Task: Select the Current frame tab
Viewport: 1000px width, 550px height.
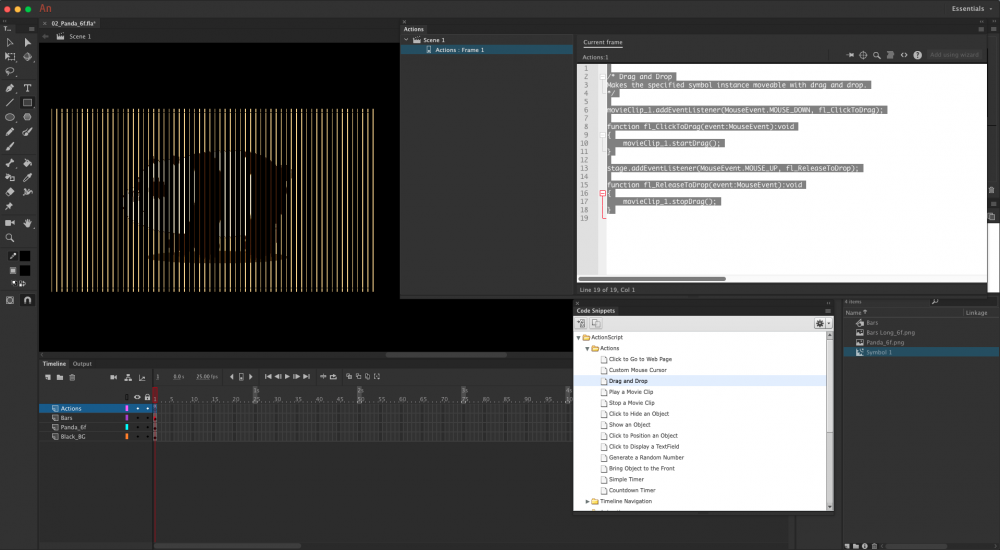Action: (603, 42)
